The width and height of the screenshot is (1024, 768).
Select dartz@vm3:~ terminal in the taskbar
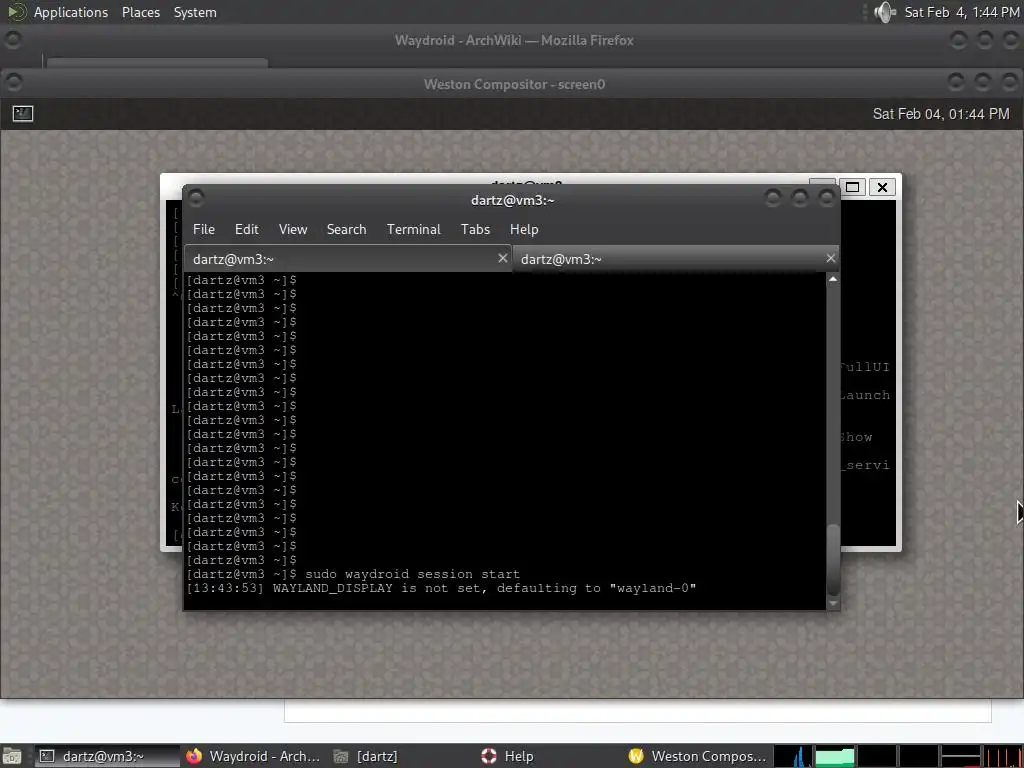[x=106, y=756]
